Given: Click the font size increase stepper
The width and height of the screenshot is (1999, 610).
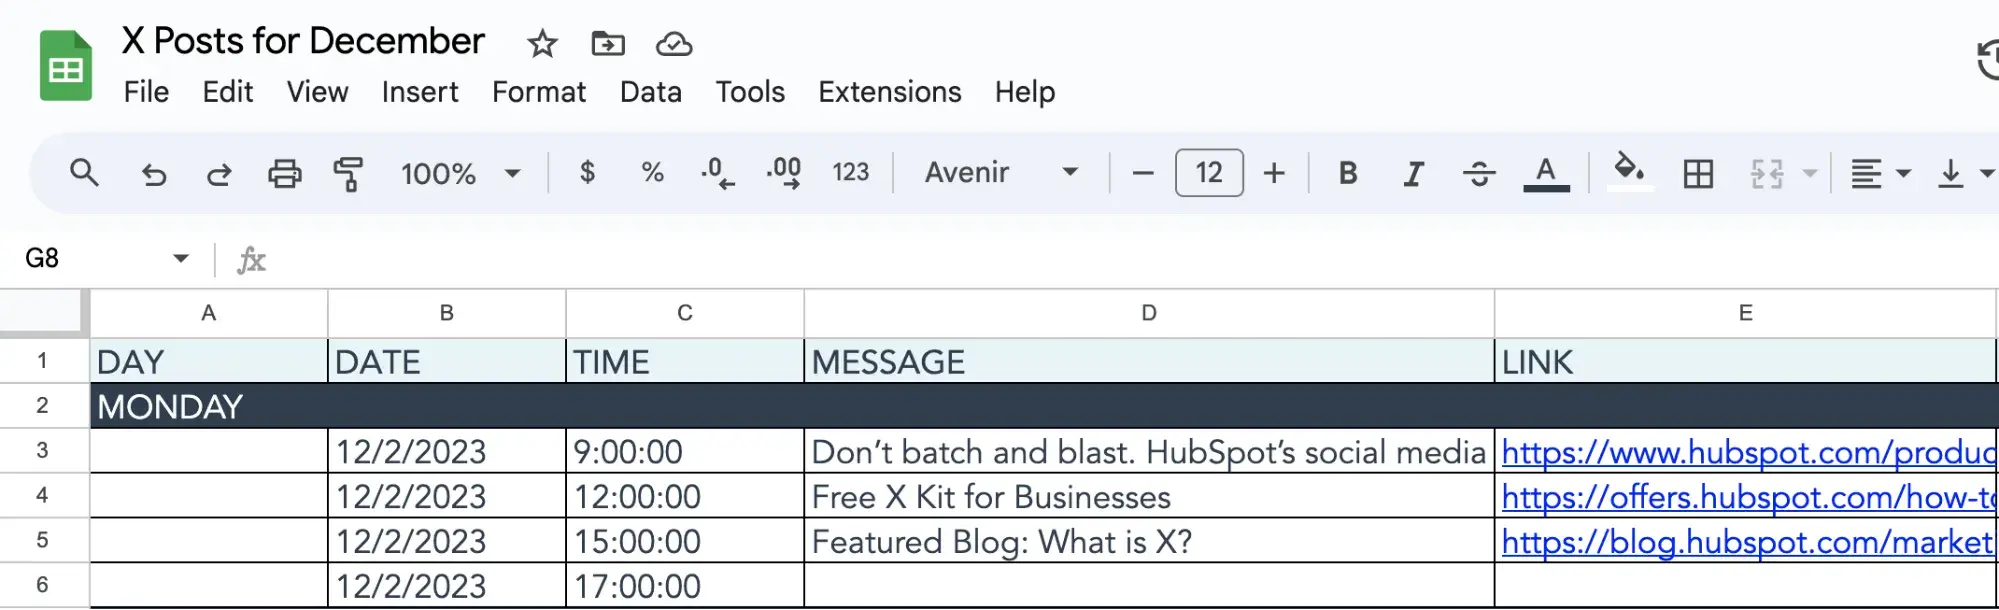Looking at the screenshot, I should pyautogui.click(x=1274, y=173).
